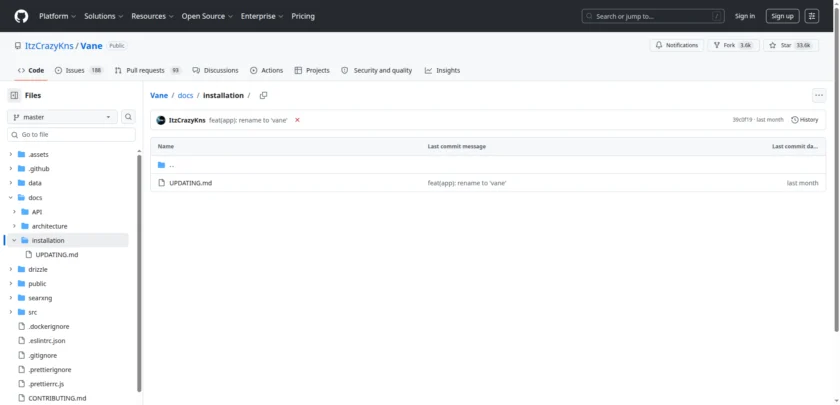Expand the src folder chevron

11,312
